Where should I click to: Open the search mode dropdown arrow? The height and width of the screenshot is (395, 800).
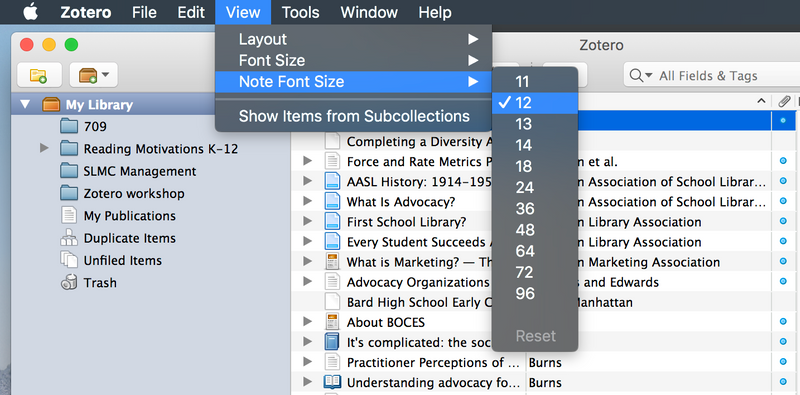[648, 76]
